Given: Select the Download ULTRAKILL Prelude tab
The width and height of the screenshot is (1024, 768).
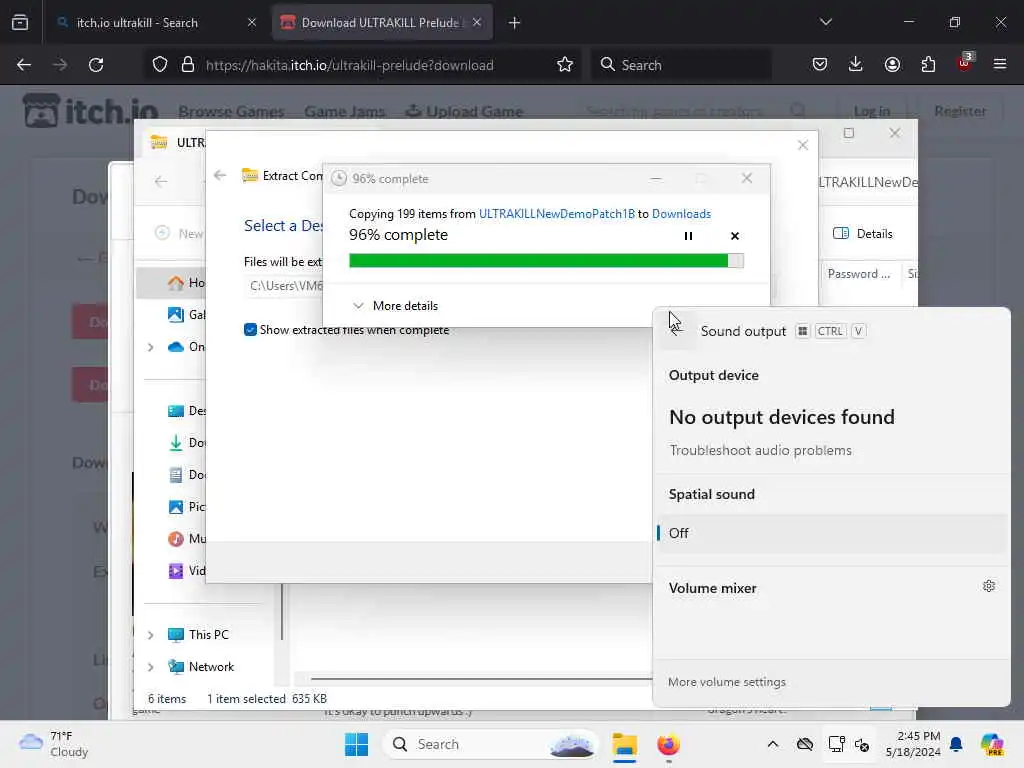Looking at the screenshot, I should click(381, 22).
